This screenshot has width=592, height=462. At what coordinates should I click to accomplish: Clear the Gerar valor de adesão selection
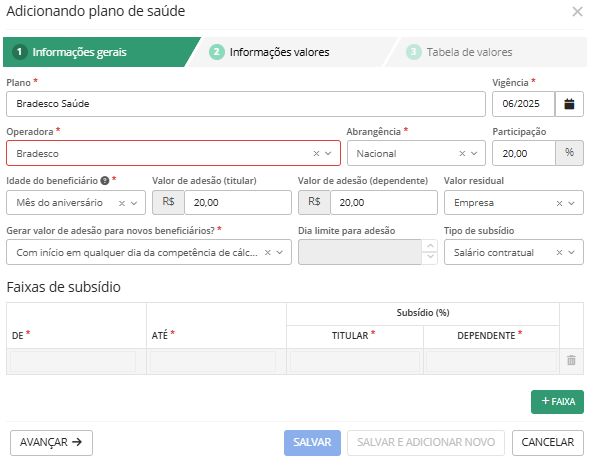pos(268,252)
